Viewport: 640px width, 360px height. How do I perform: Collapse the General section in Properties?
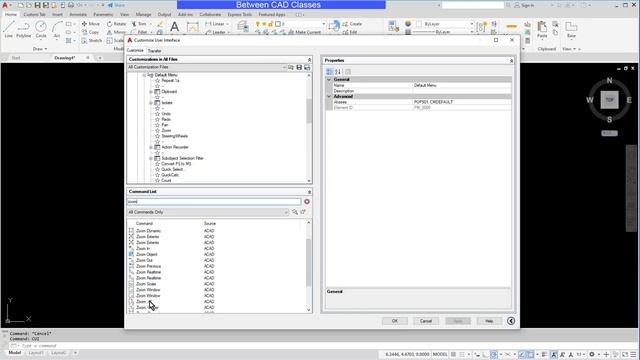click(329, 80)
